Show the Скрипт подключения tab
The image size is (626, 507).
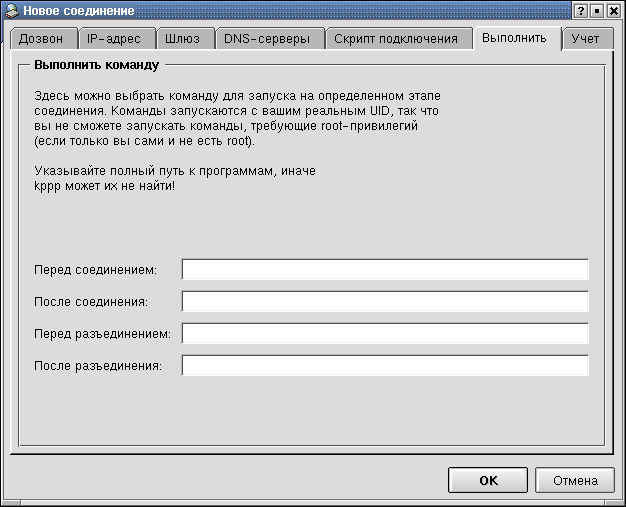tap(396, 39)
